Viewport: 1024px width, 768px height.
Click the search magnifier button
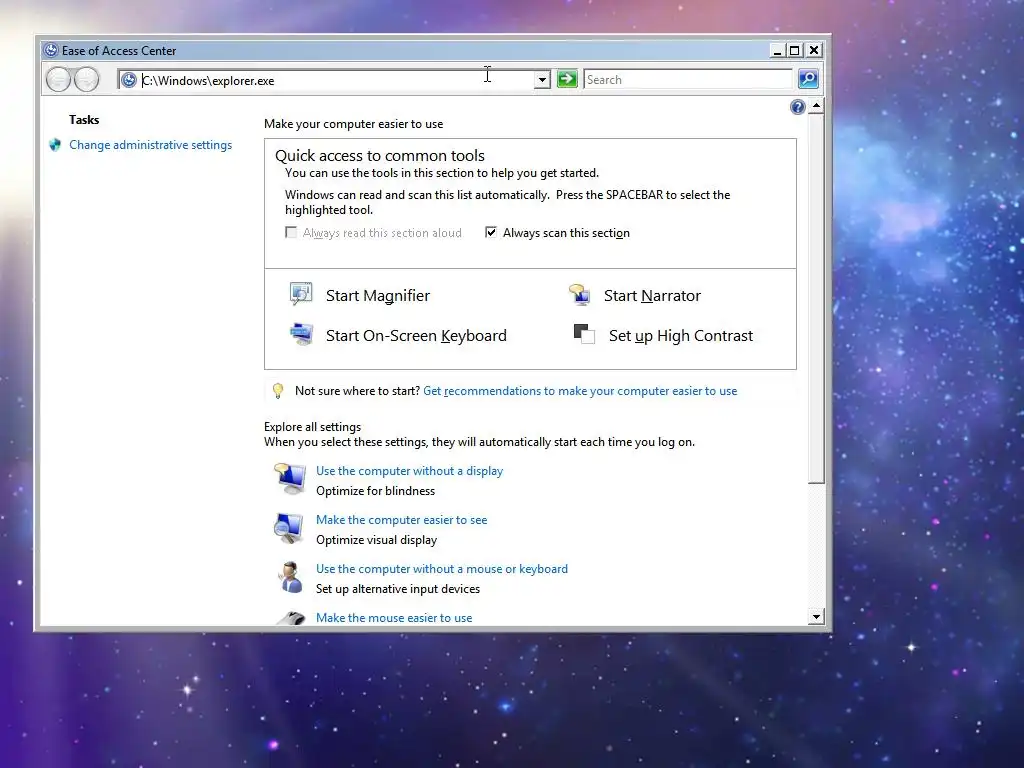coord(808,80)
